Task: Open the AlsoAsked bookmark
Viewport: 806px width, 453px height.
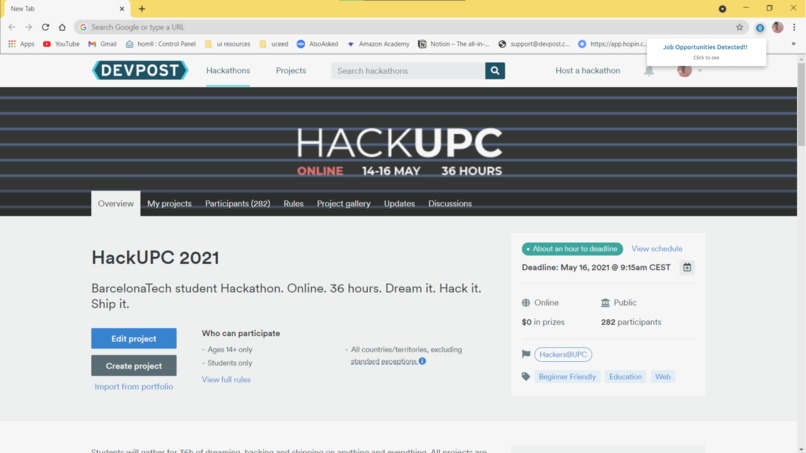Action: tap(317, 44)
